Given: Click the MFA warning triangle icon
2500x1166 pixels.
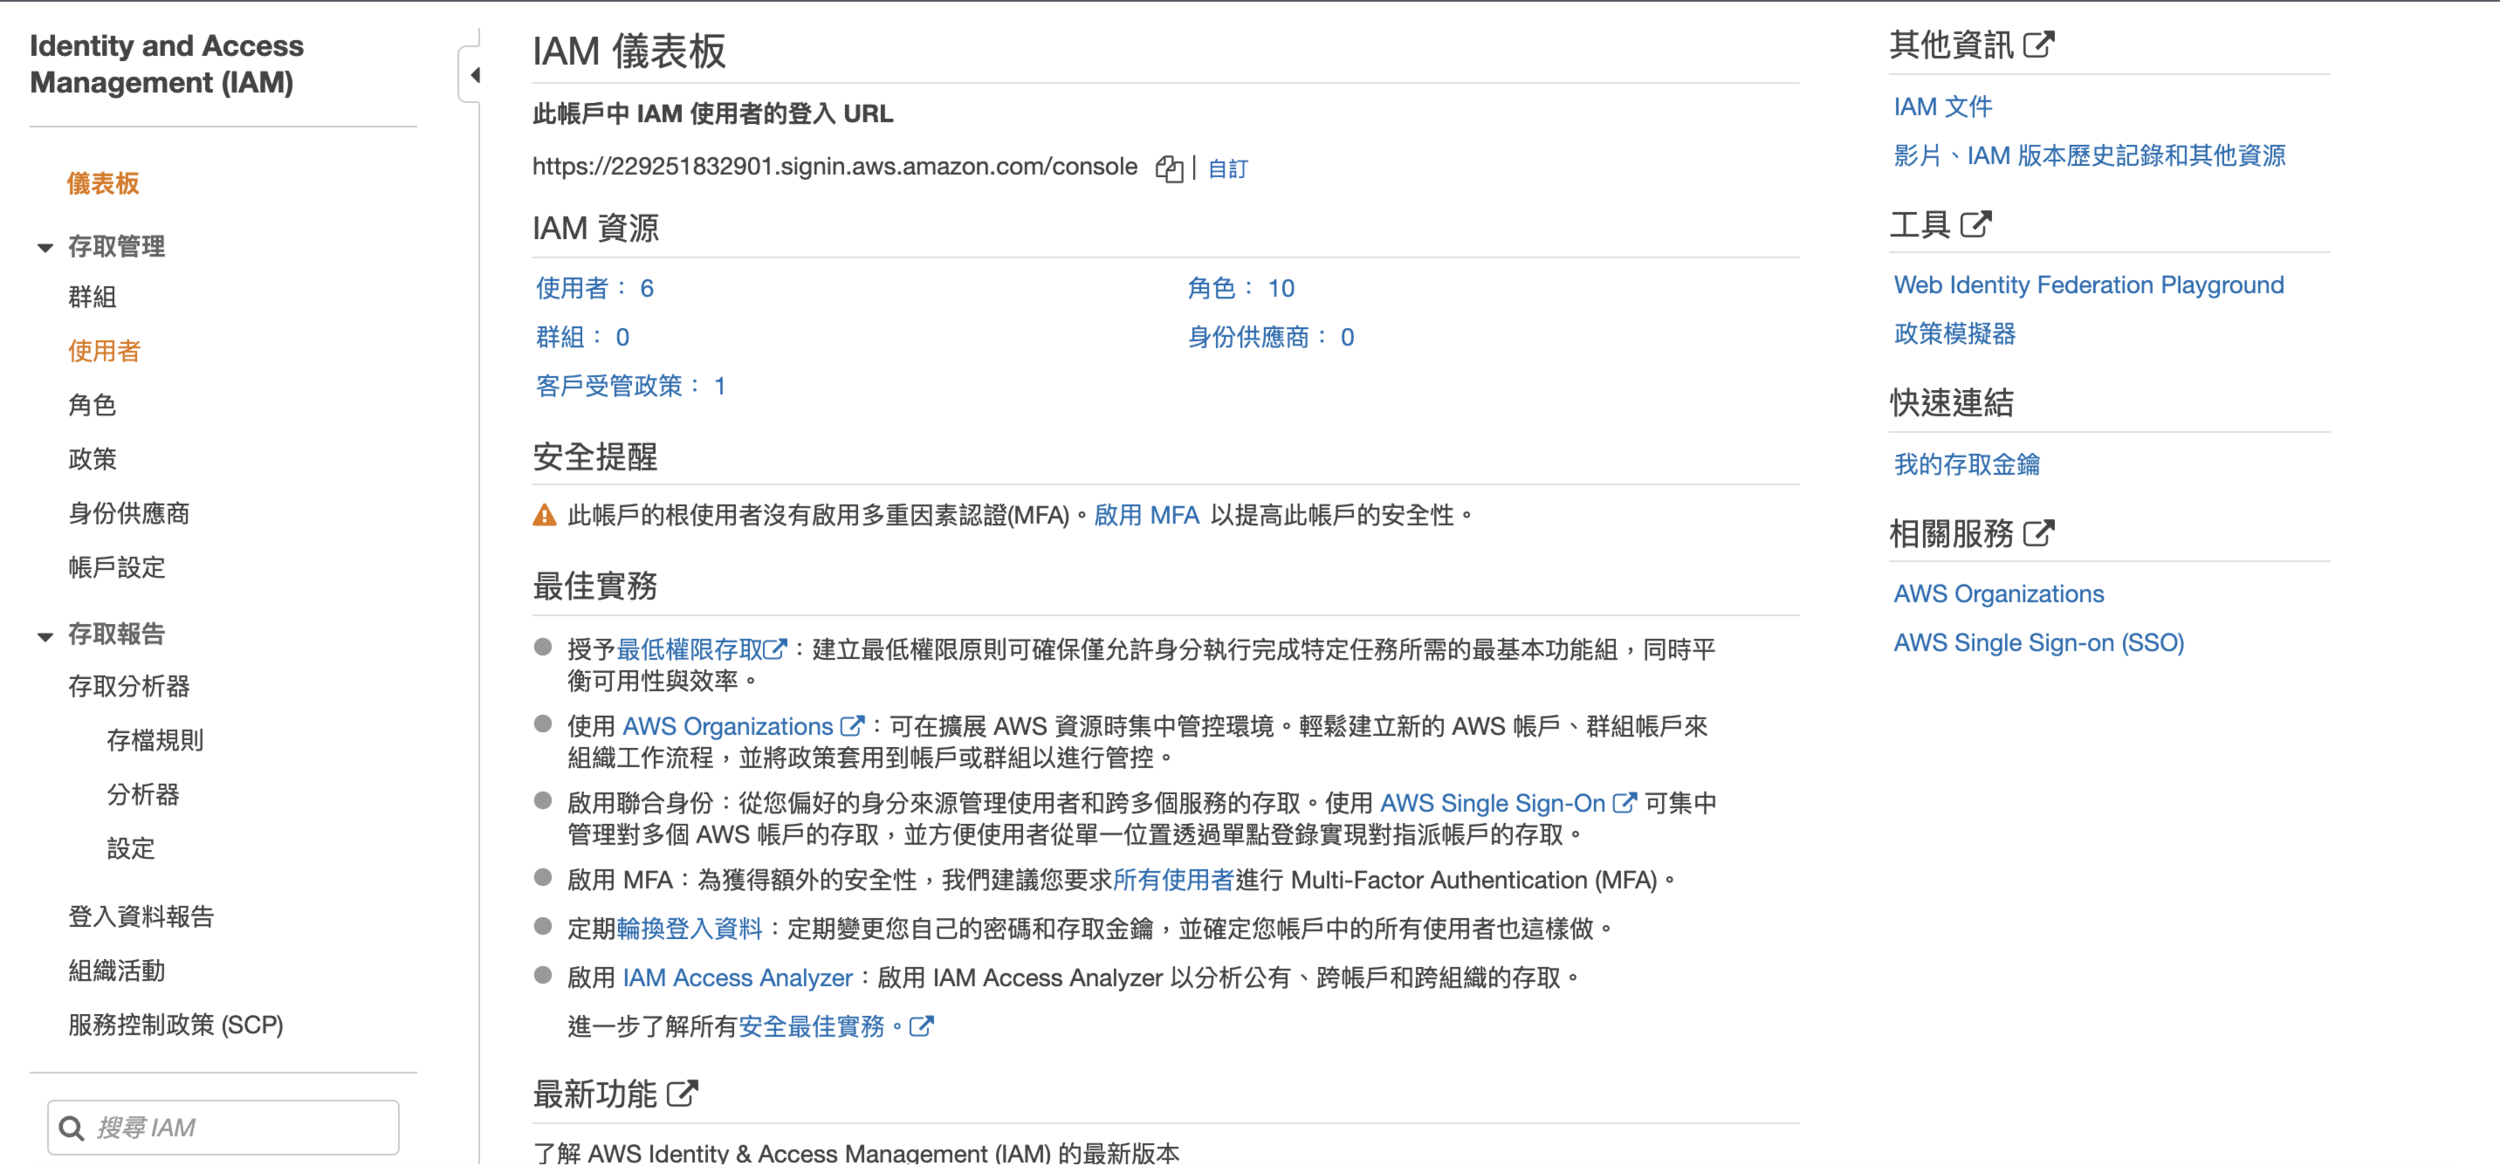Looking at the screenshot, I should 544,516.
